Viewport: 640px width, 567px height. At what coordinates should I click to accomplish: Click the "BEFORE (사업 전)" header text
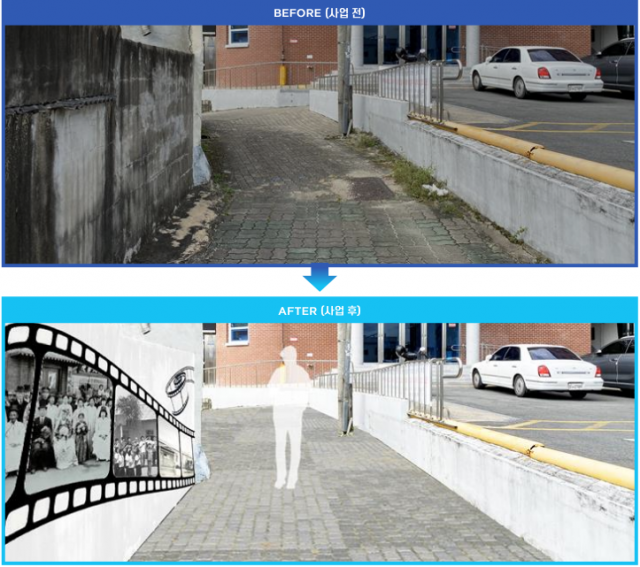[319, 13]
